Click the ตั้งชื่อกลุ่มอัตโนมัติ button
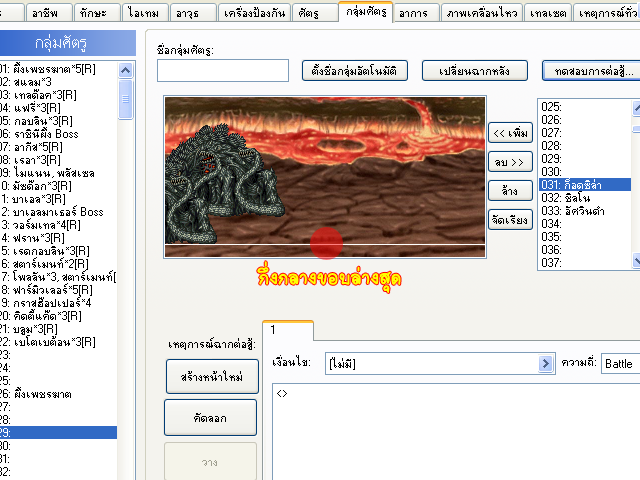 click(x=355, y=71)
